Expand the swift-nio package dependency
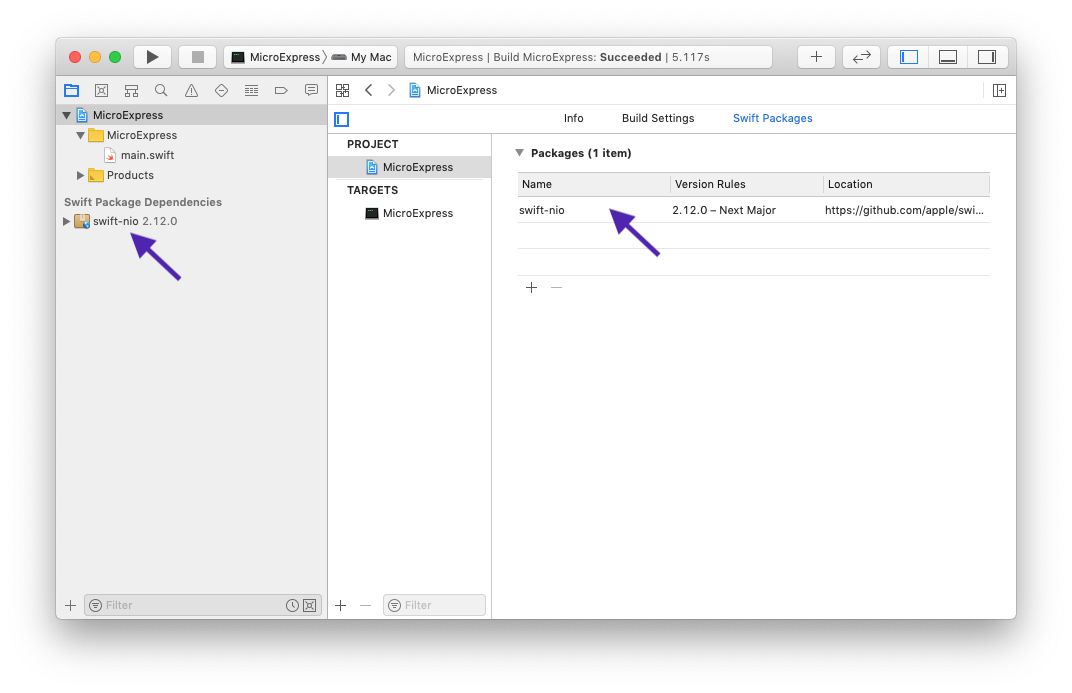 66,221
